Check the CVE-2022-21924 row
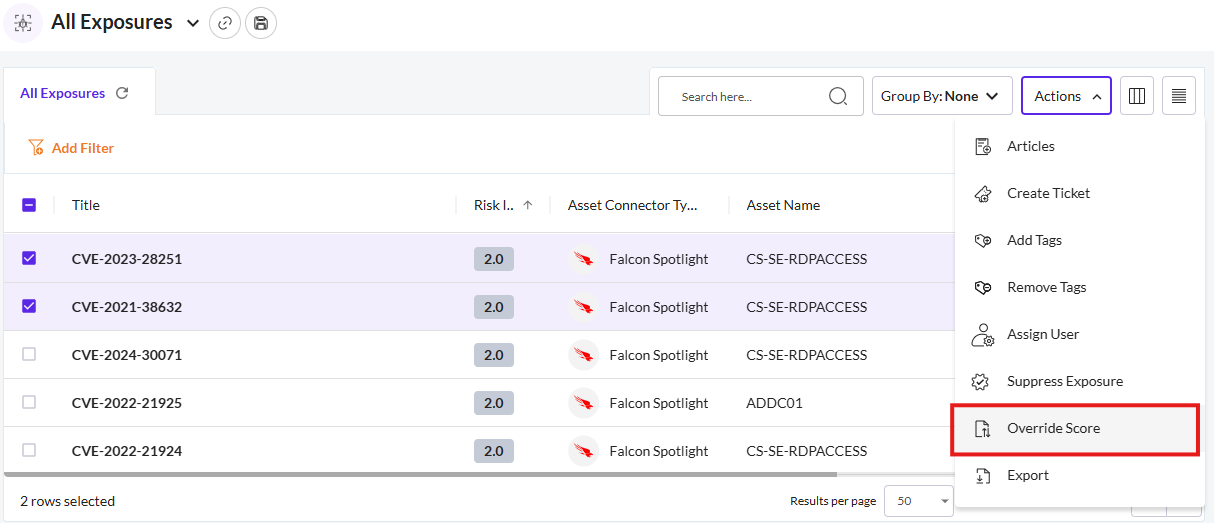Viewport: 1214px width, 523px height. click(x=29, y=450)
